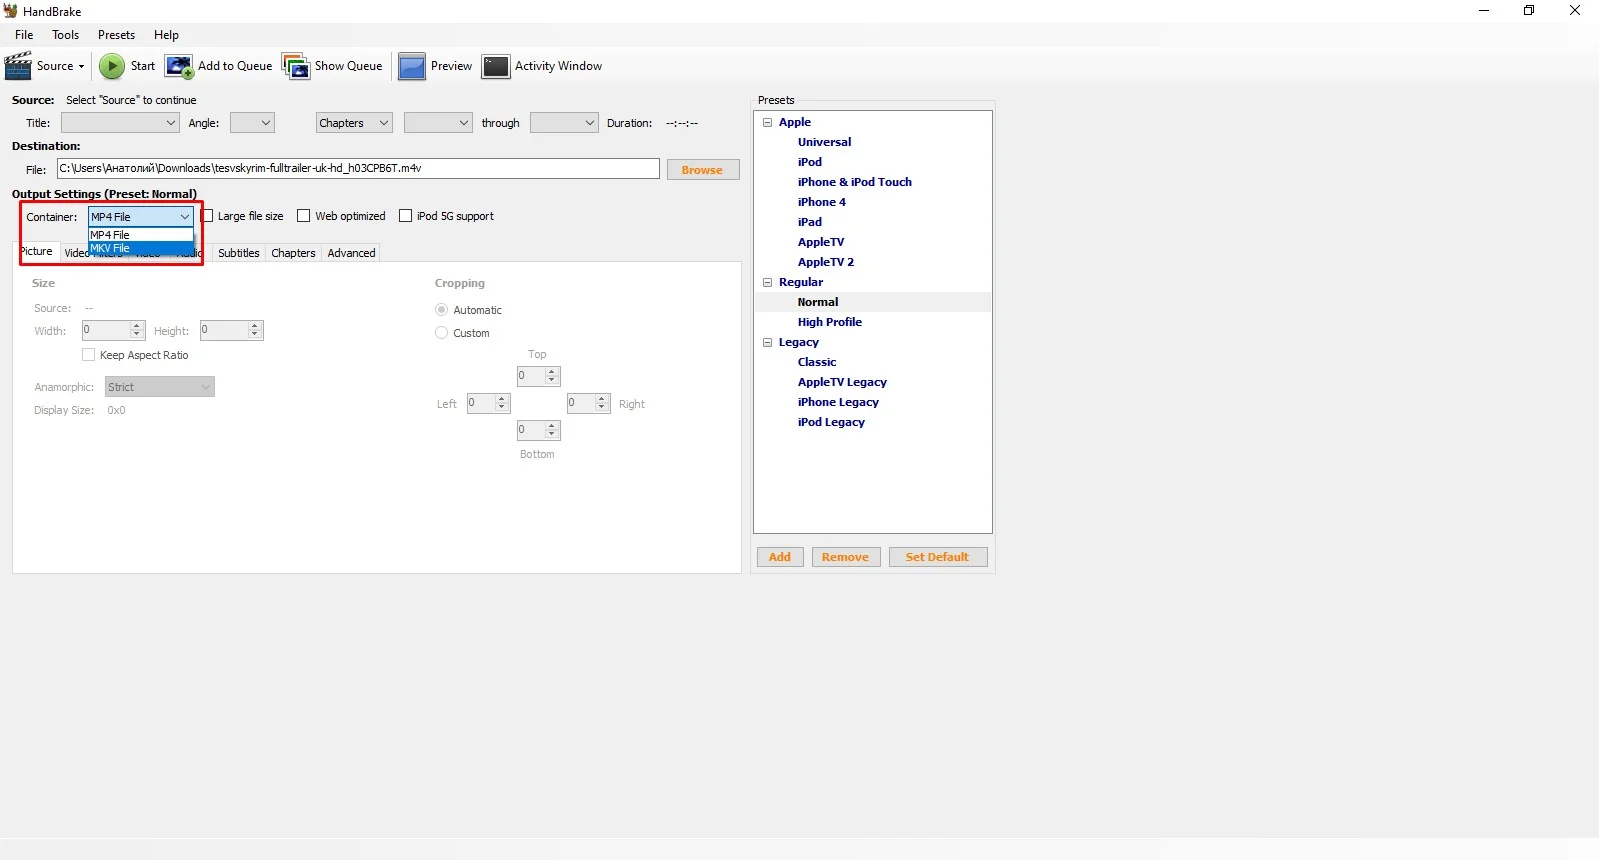Click the Add to Queue icon

click(x=179, y=66)
